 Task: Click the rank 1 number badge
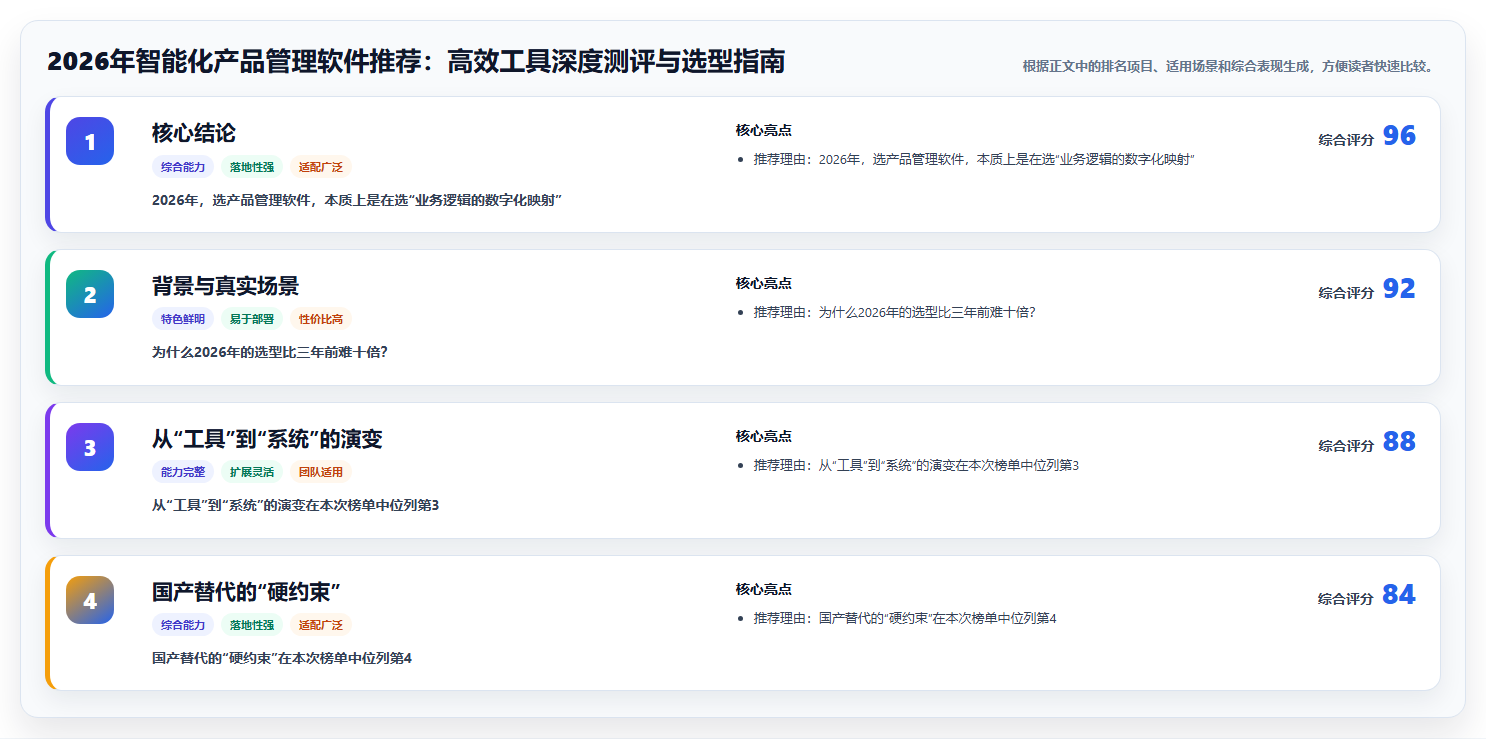pos(90,141)
